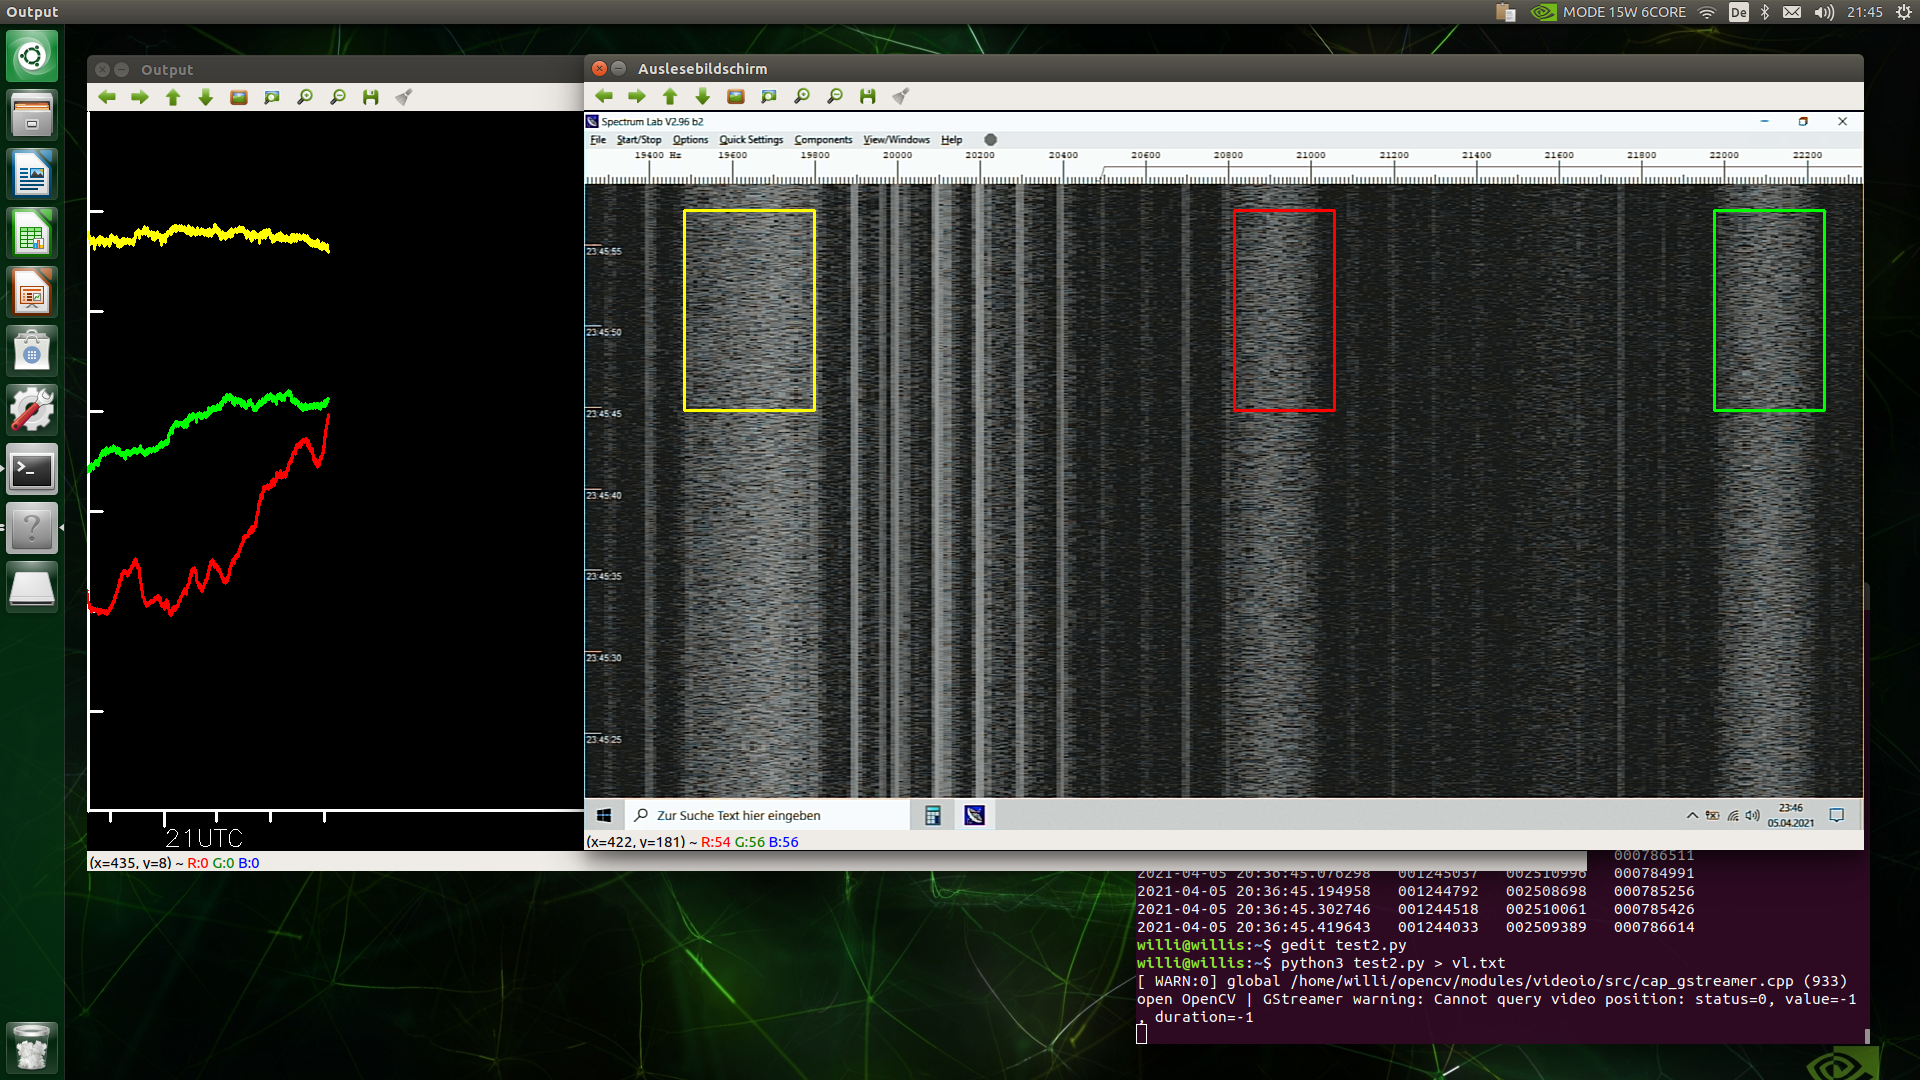The image size is (1920, 1080).
Task: Minimize the Output plot window
Action: [x=122, y=70]
